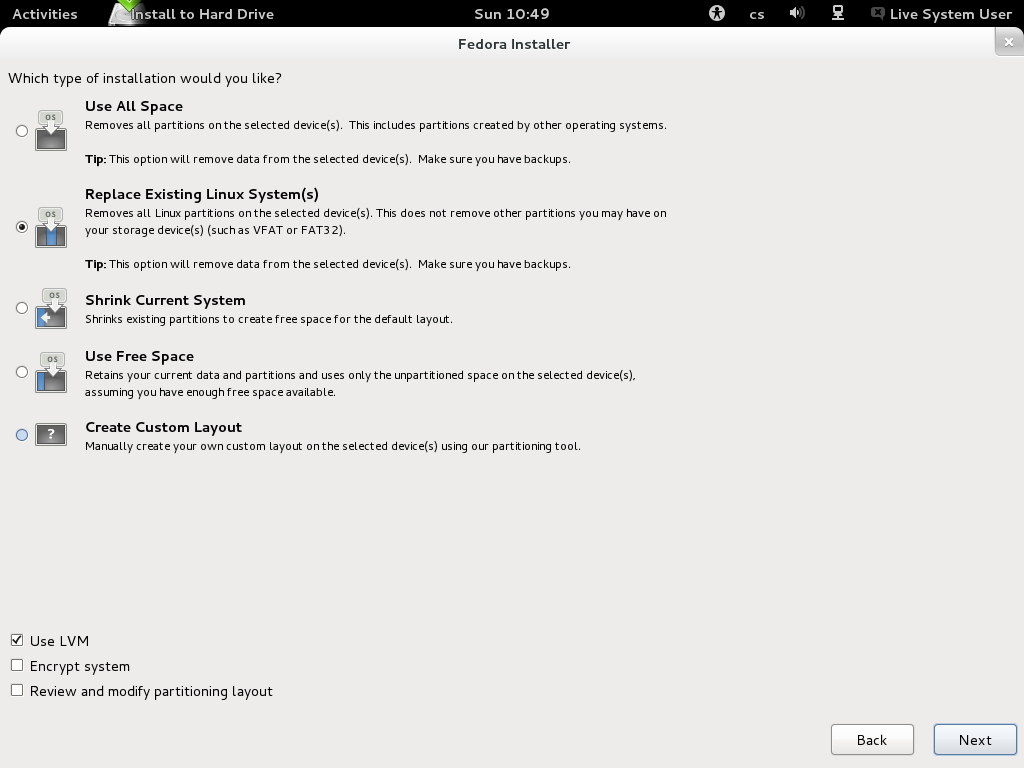Open the network connection icon
The height and width of the screenshot is (768, 1024).
837,13
